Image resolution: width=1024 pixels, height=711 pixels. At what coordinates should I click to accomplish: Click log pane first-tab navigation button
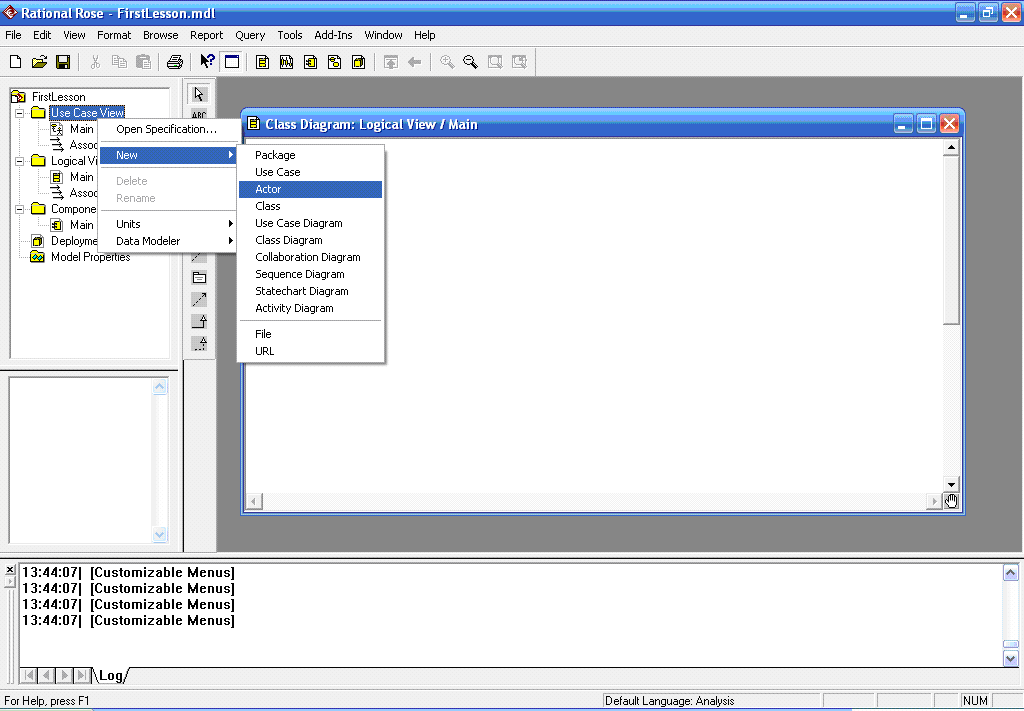click(x=29, y=675)
